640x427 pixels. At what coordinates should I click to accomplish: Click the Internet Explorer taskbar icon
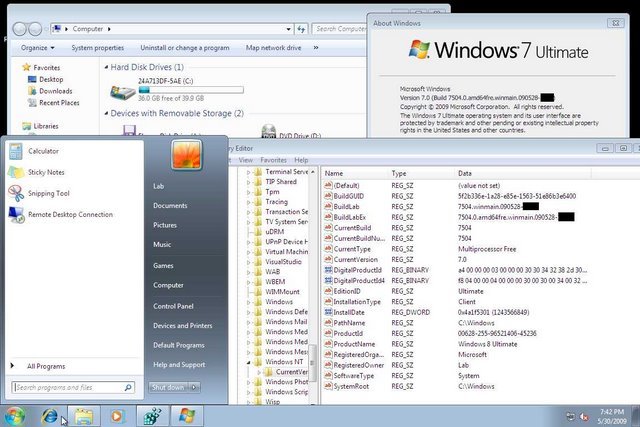pyautogui.click(x=50, y=414)
